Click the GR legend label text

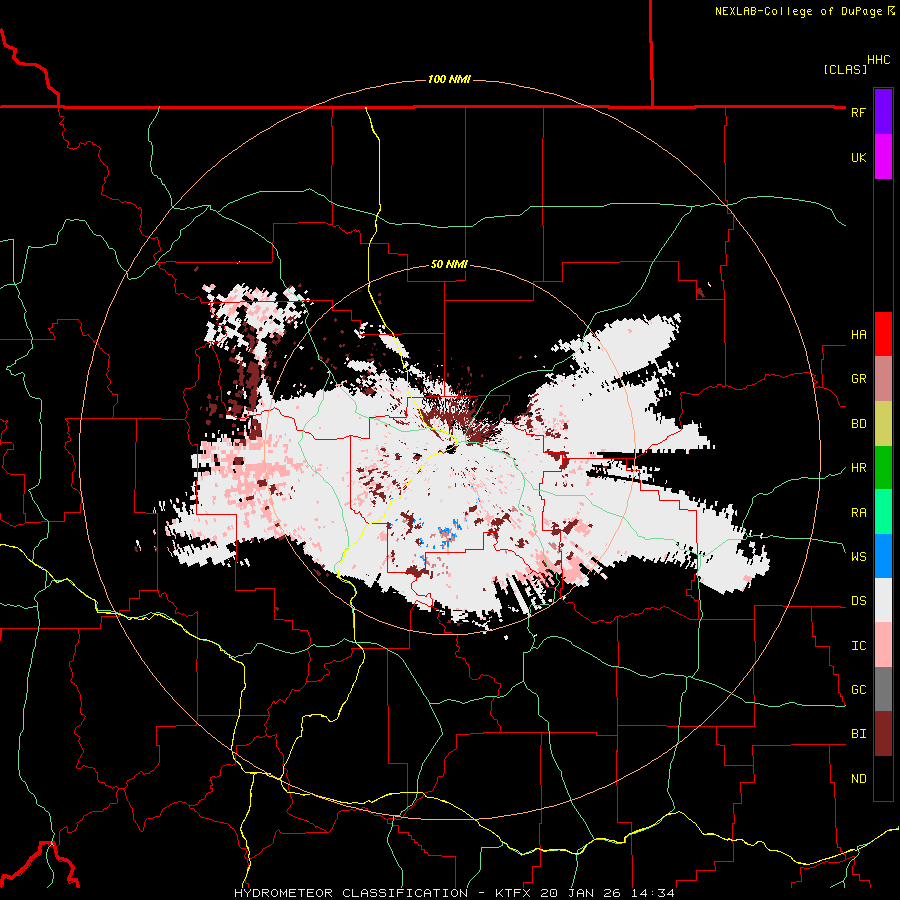coord(858,379)
